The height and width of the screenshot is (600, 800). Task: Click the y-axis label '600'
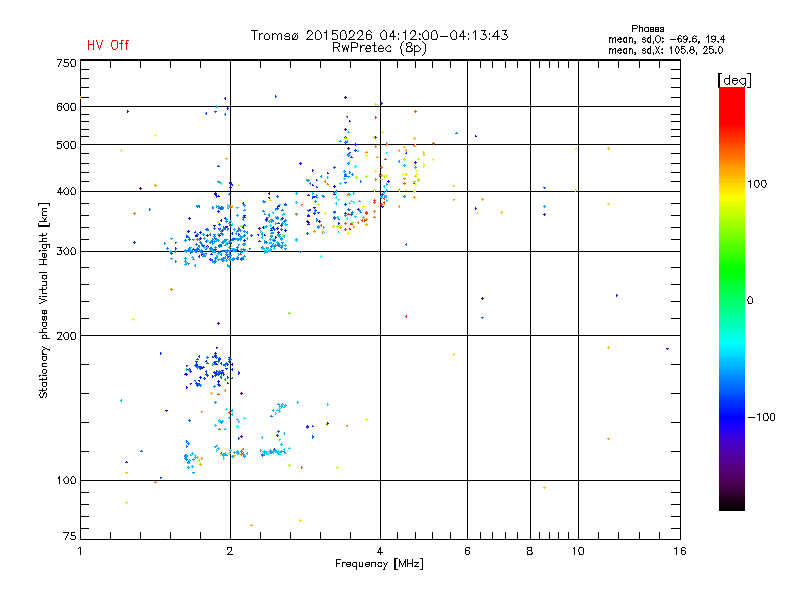pos(66,107)
